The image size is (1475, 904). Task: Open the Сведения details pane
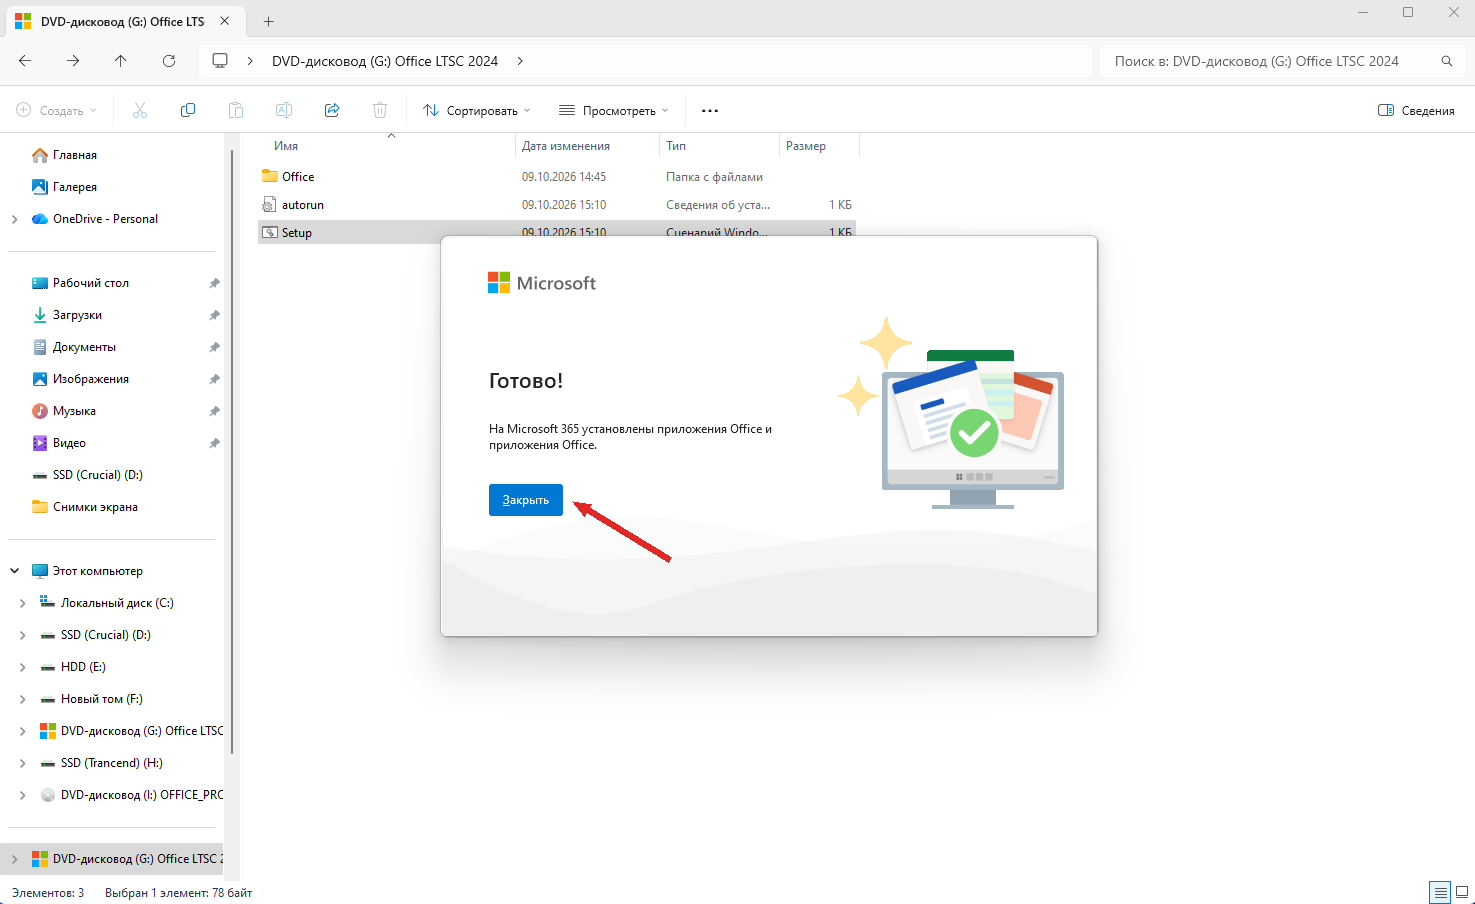1416,110
